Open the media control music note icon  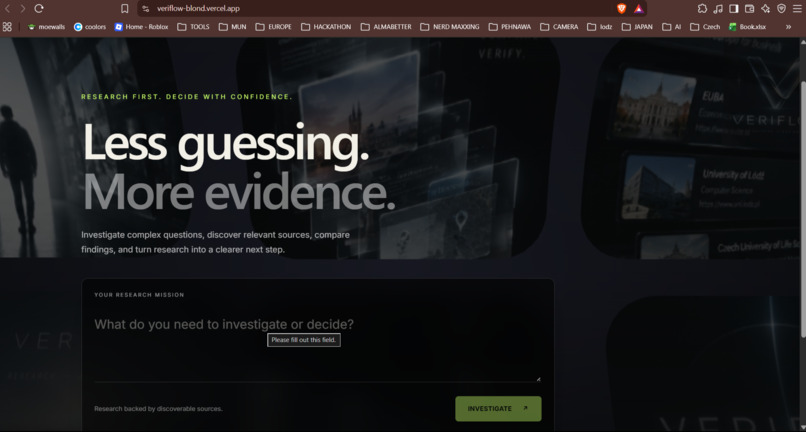718,9
